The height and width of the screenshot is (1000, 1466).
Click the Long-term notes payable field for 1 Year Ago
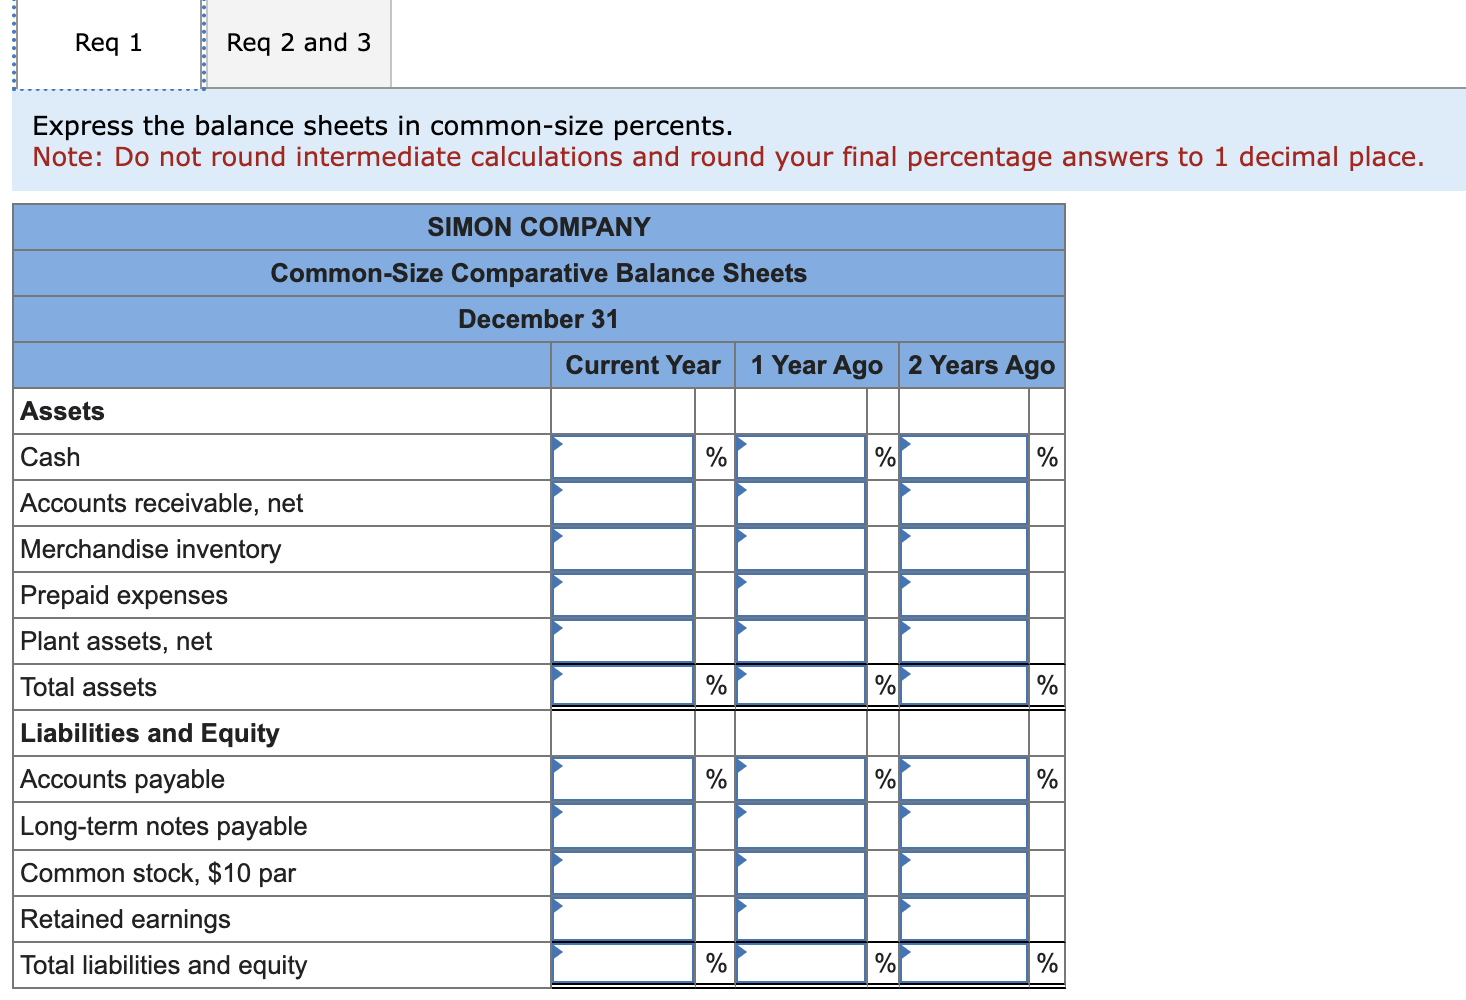click(800, 825)
